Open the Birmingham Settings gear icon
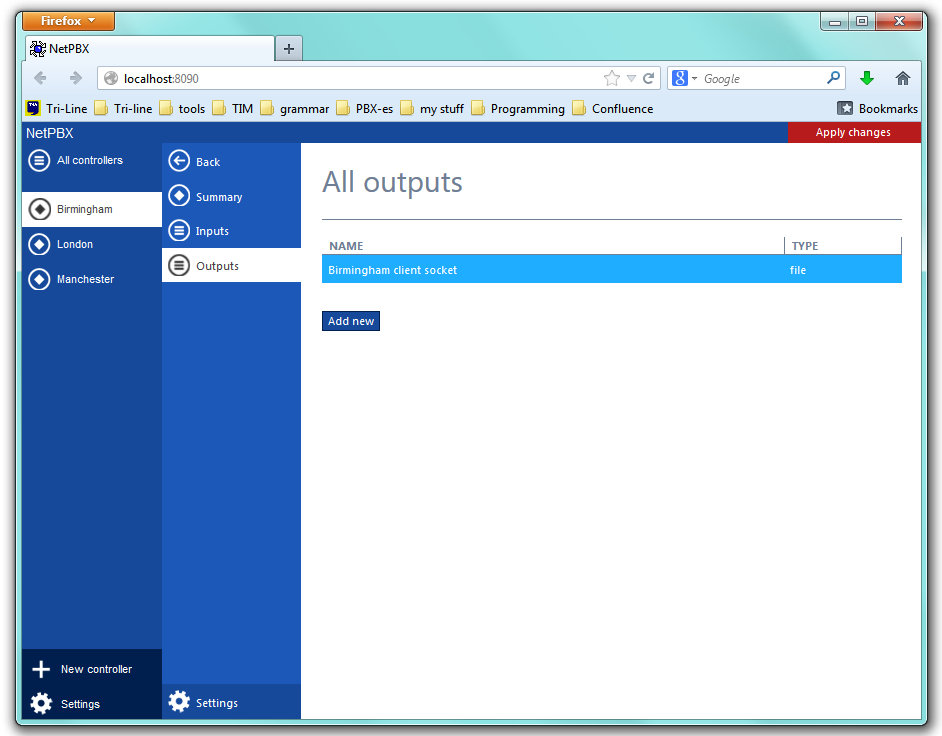The image size is (942, 736). coord(179,702)
